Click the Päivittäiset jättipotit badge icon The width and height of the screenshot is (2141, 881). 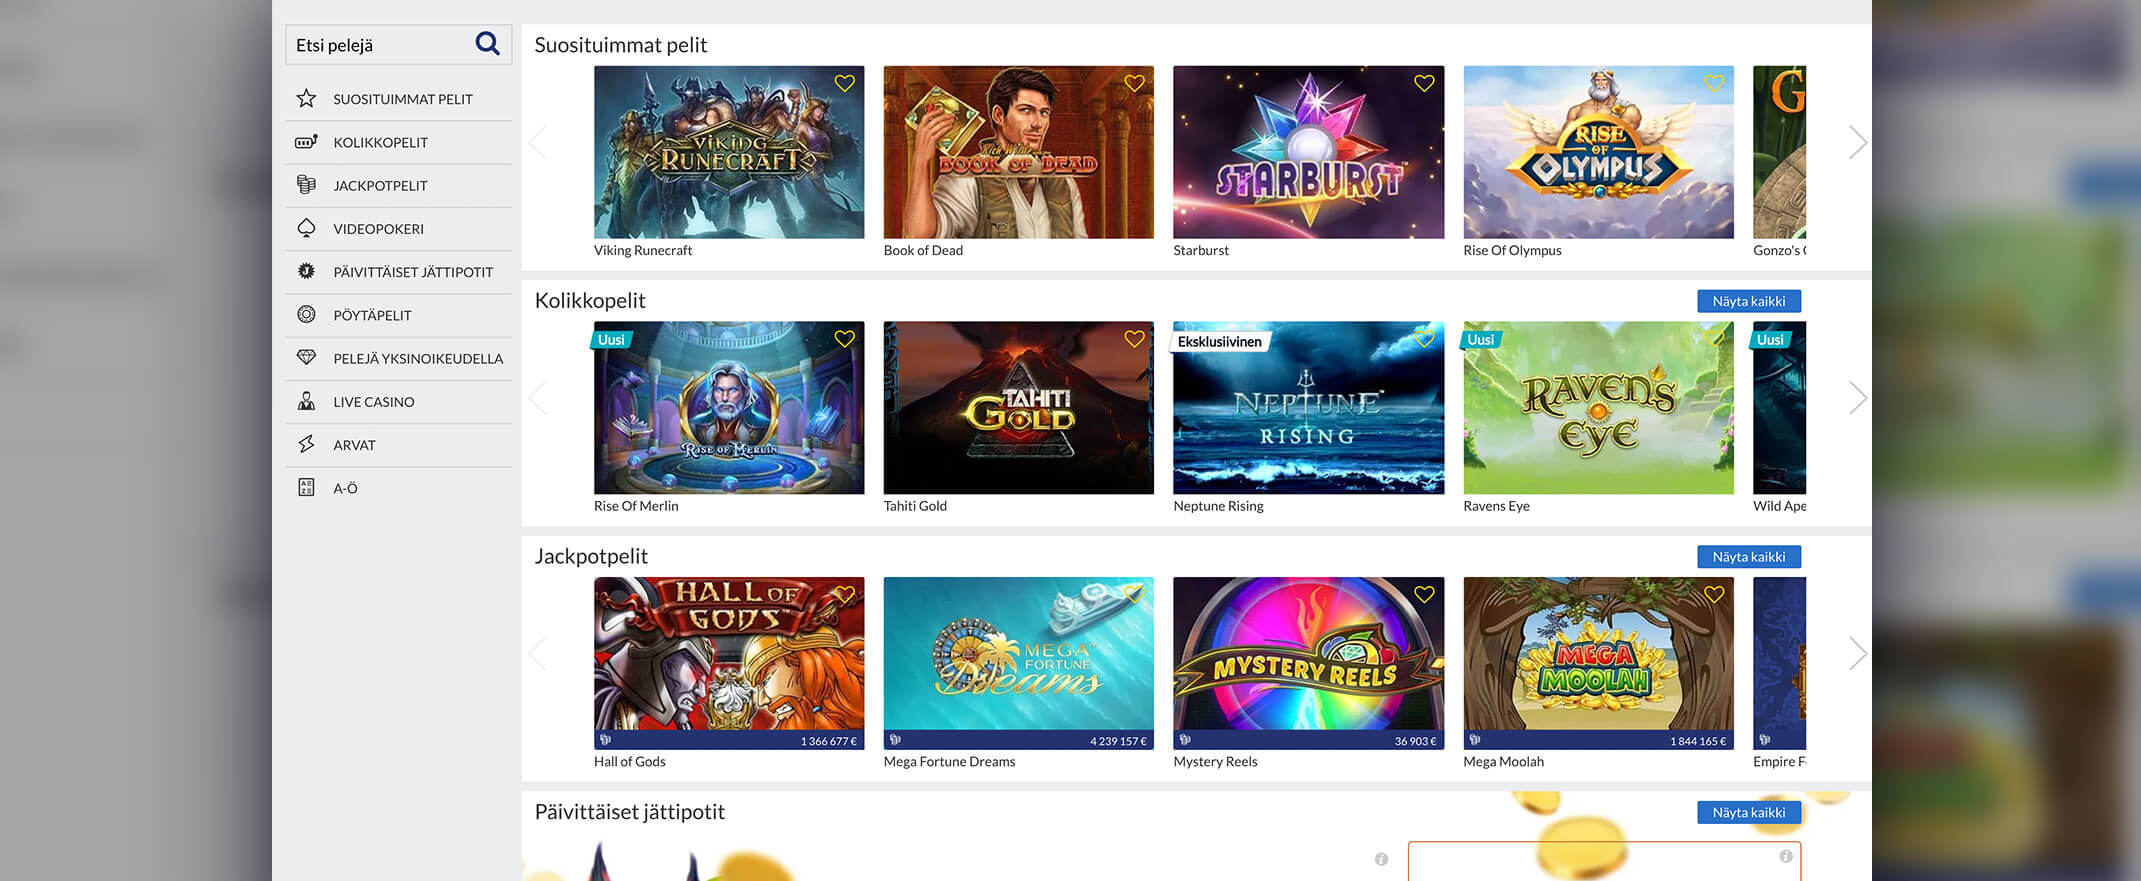(306, 271)
